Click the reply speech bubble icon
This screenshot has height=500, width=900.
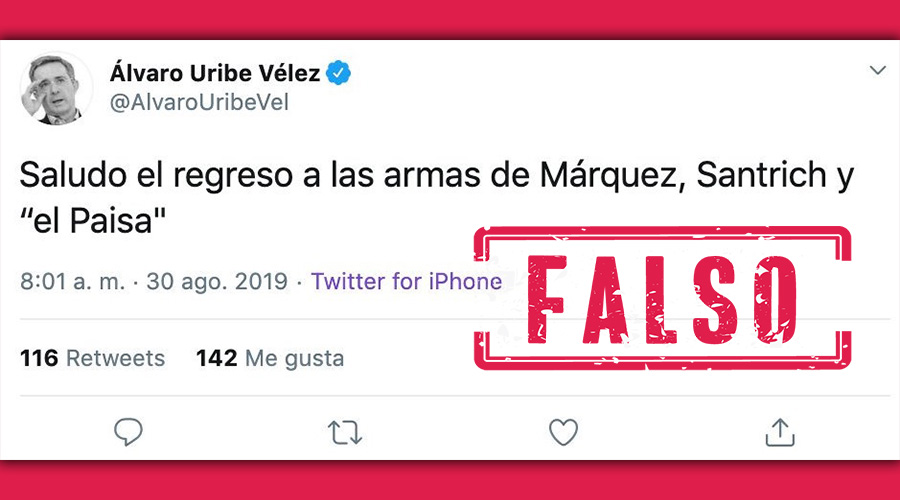[128, 432]
